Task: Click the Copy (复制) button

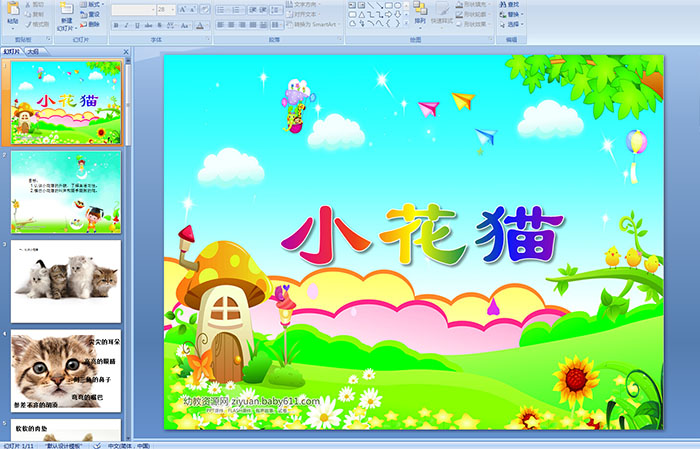Action: pos(35,15)
